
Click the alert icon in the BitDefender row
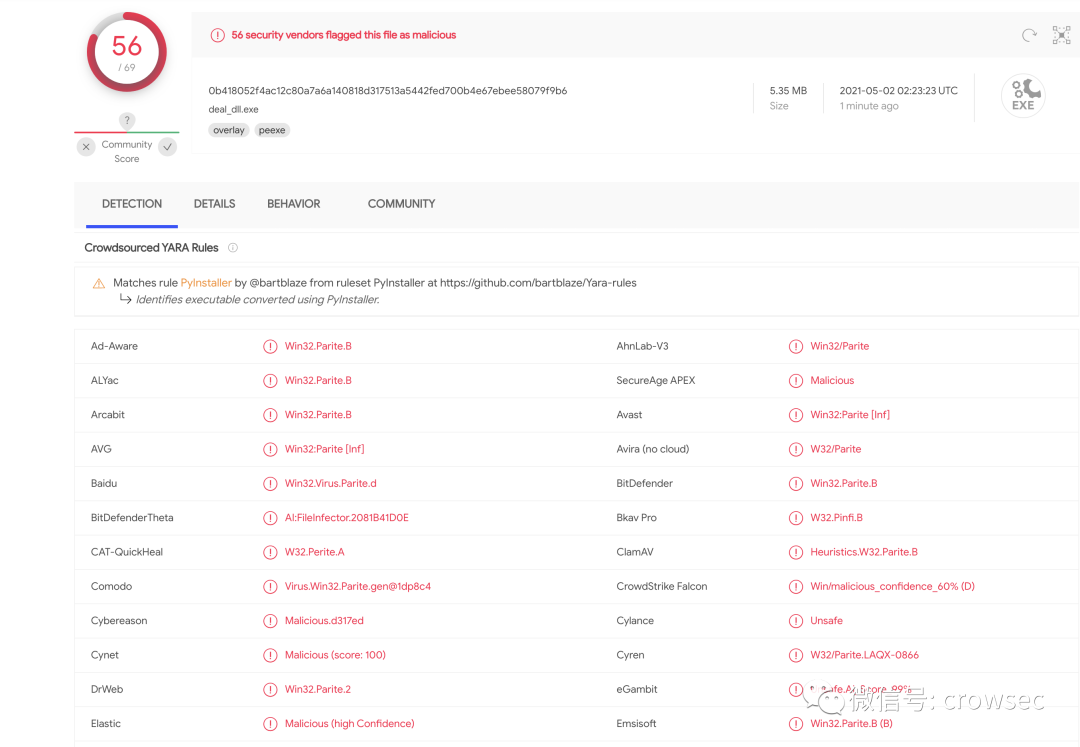pos(796,484)
